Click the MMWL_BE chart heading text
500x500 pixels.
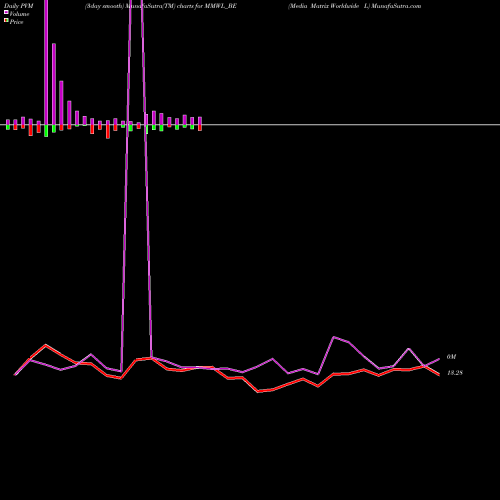coord(161,6)
